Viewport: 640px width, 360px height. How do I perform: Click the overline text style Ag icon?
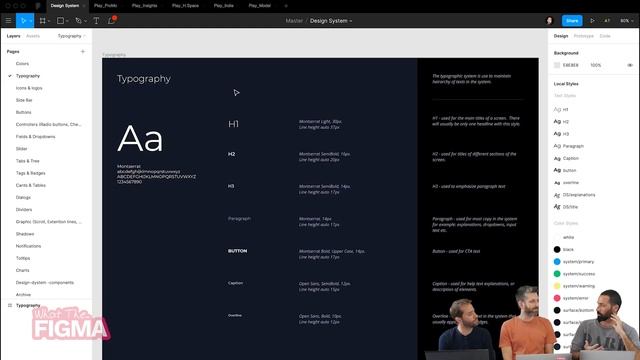pos(557,182)
